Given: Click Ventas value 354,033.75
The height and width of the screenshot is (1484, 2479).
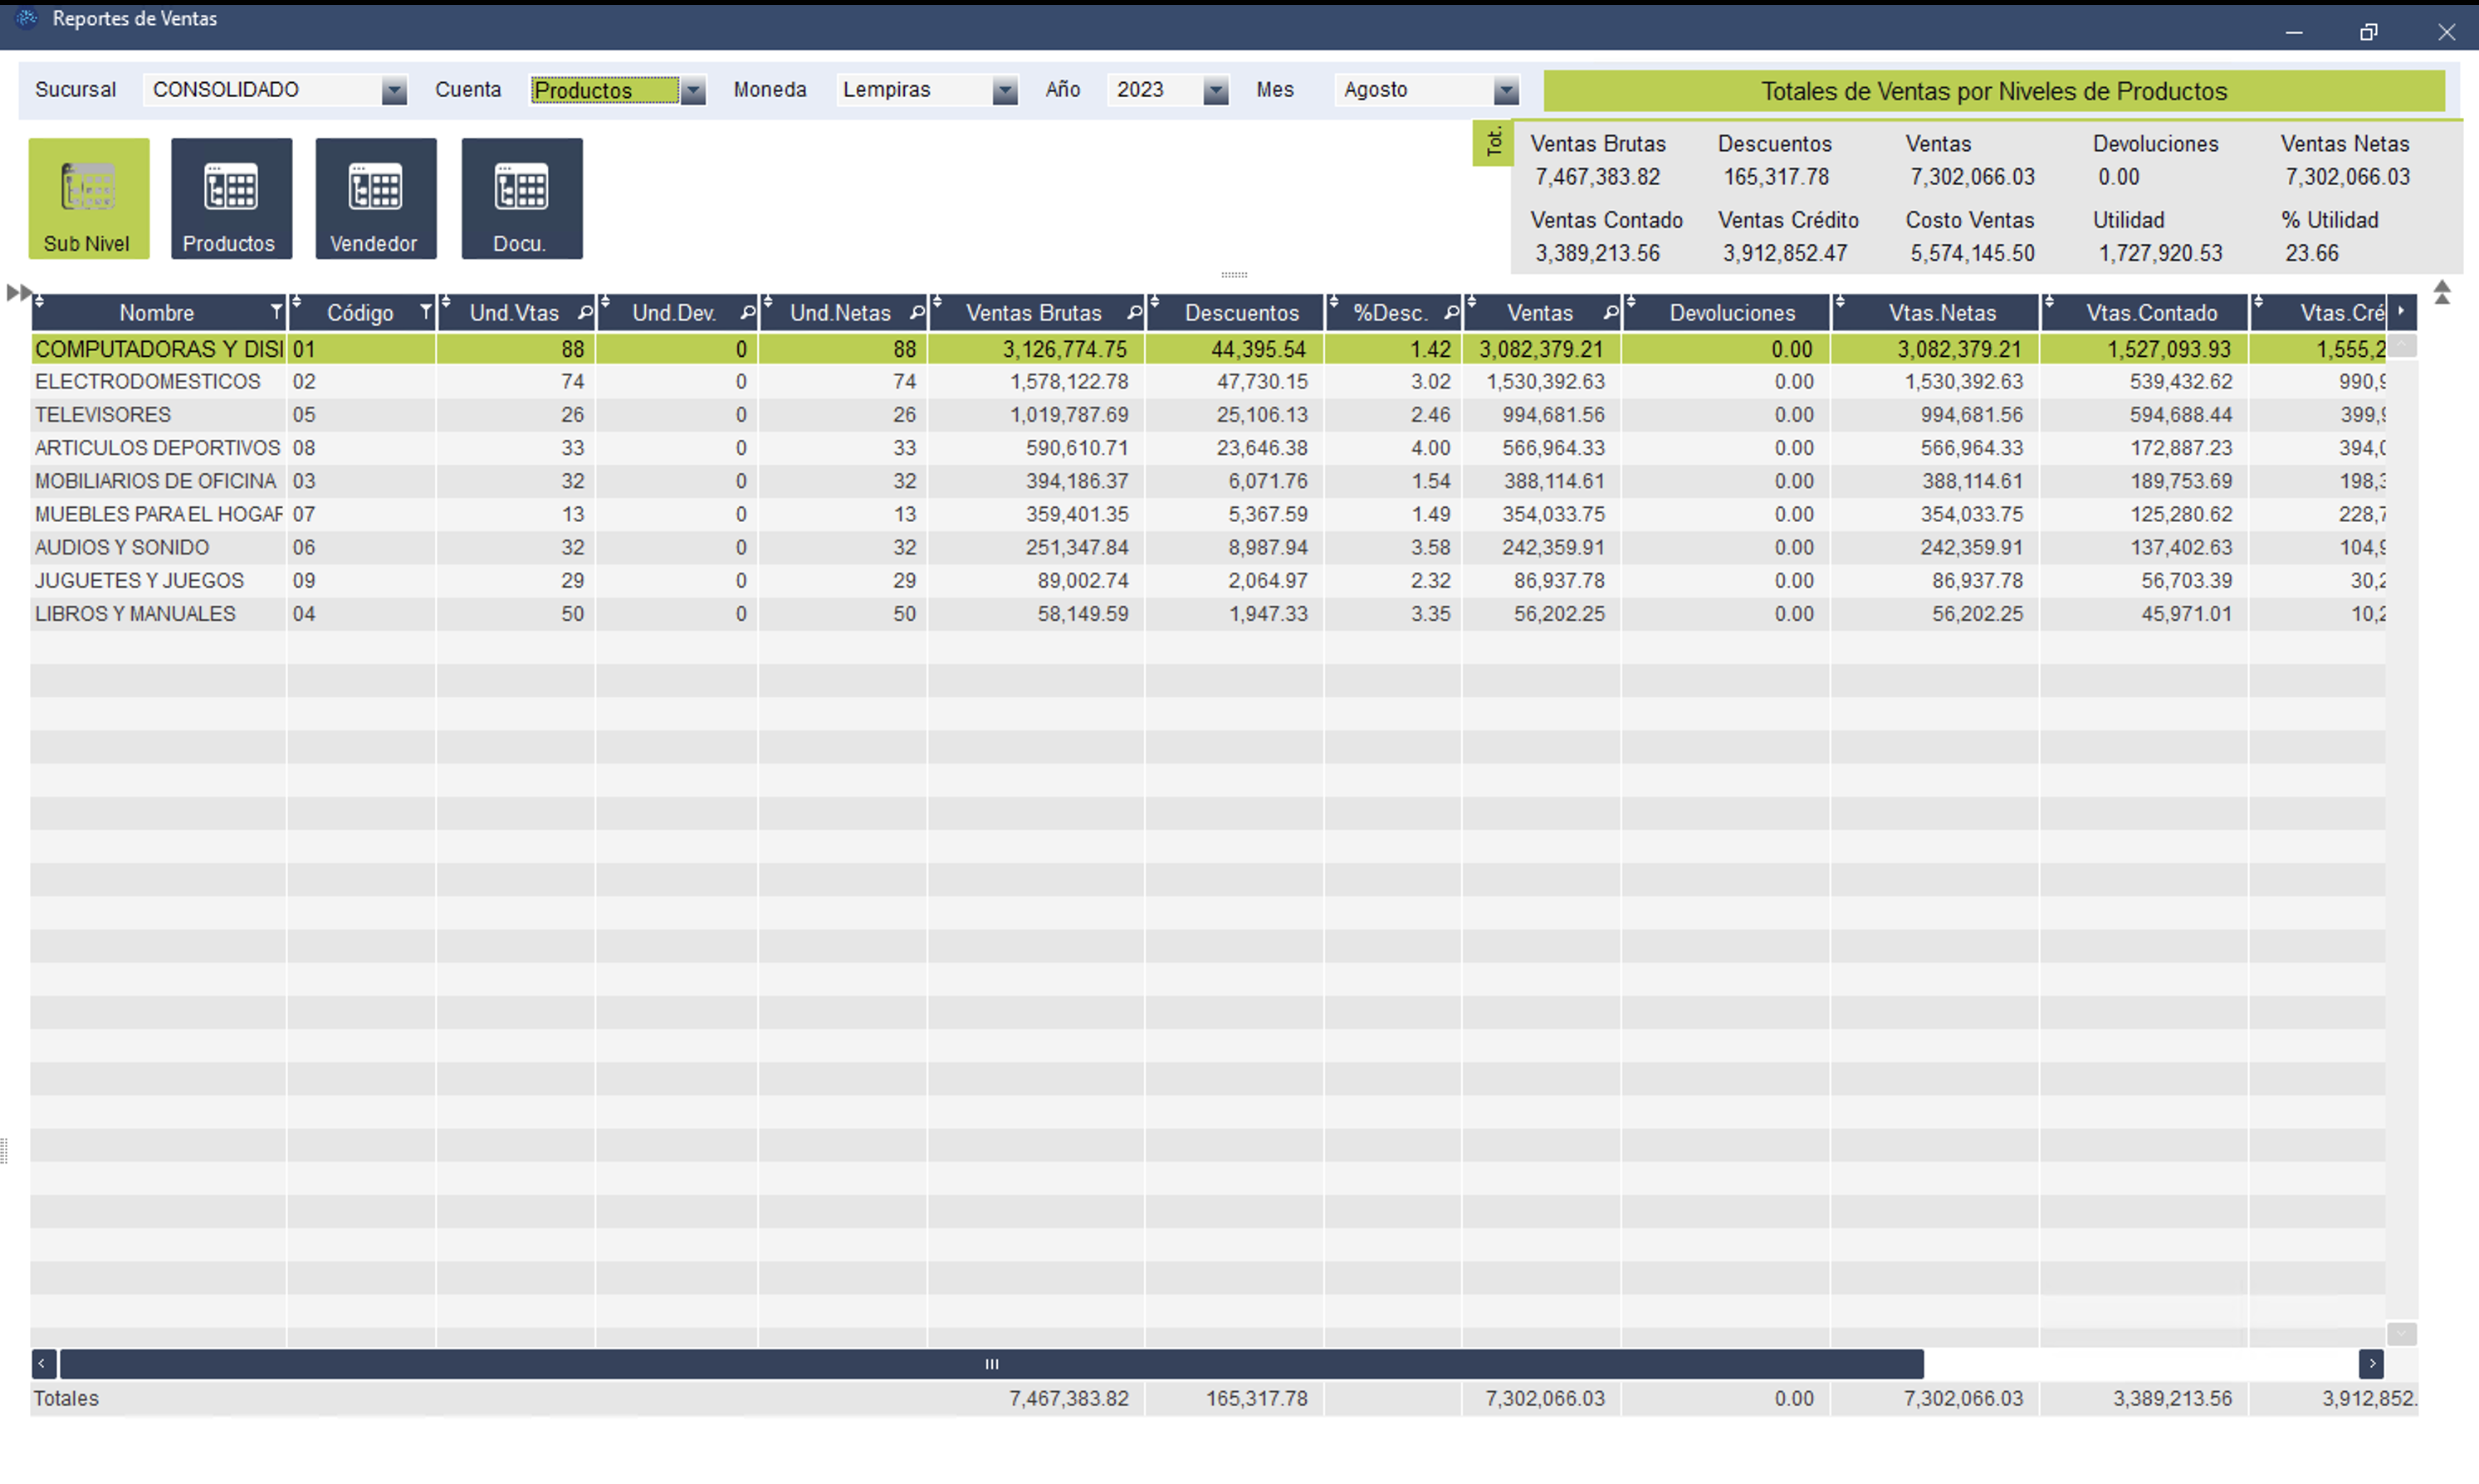Looking at the screenshot, I should point(1553,514).
